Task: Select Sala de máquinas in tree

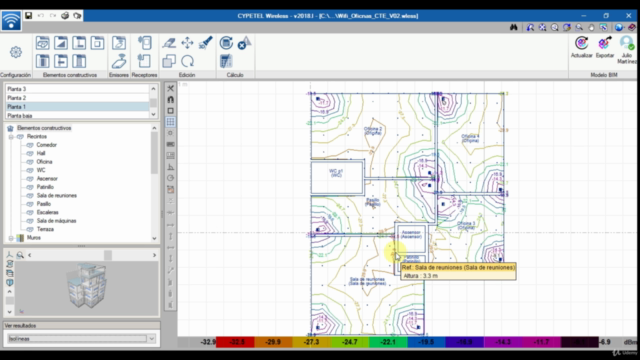Action: point(56,221)
